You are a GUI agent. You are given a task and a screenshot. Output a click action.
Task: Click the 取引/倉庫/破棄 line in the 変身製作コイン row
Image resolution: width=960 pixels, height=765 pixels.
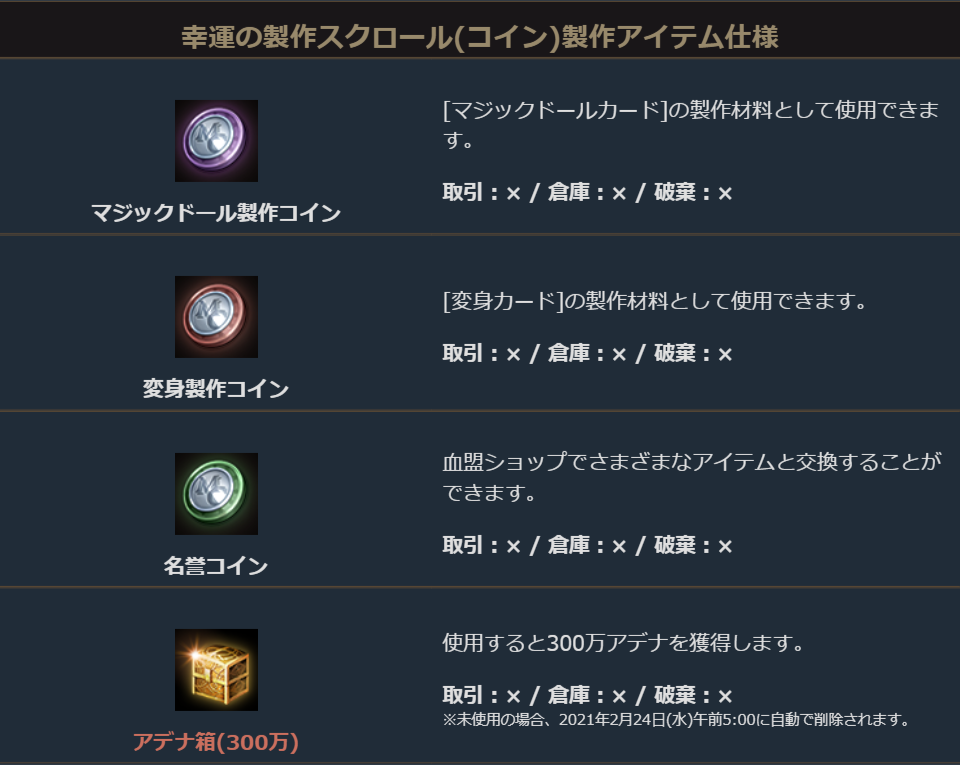[588, 354]
